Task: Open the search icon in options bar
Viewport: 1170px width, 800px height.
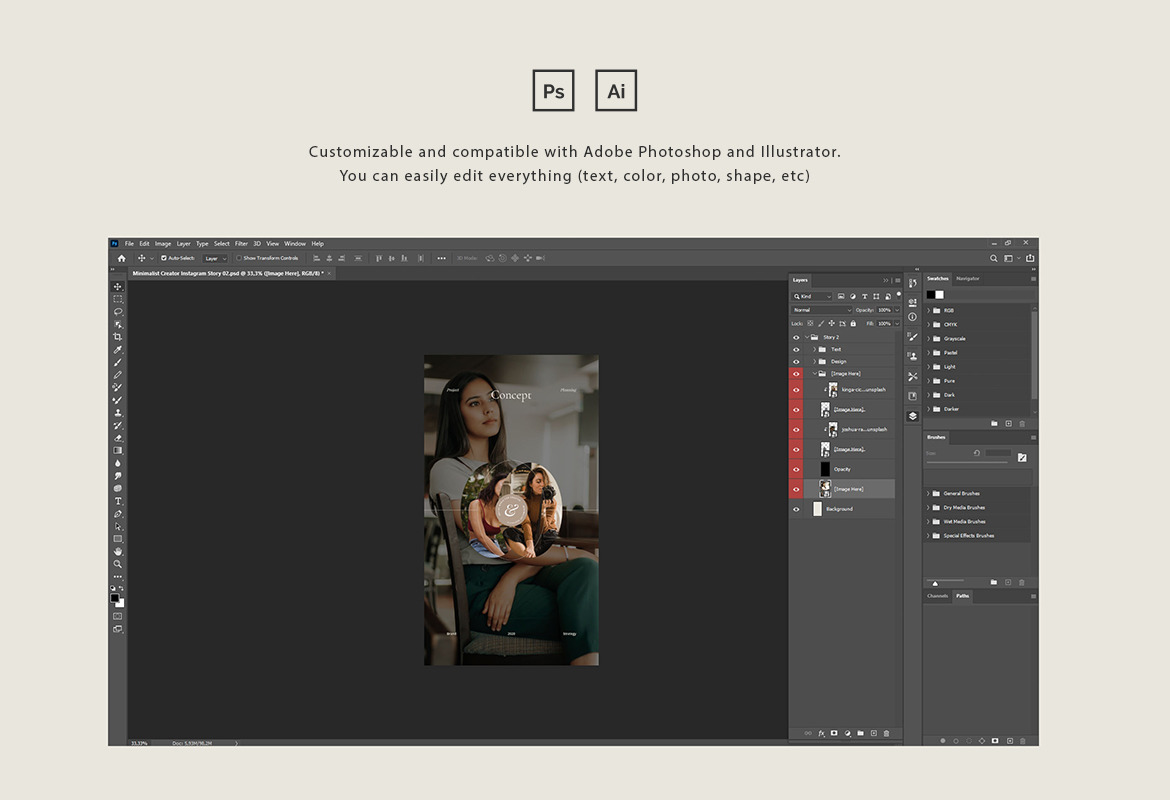Action: [x=993, y=258]
